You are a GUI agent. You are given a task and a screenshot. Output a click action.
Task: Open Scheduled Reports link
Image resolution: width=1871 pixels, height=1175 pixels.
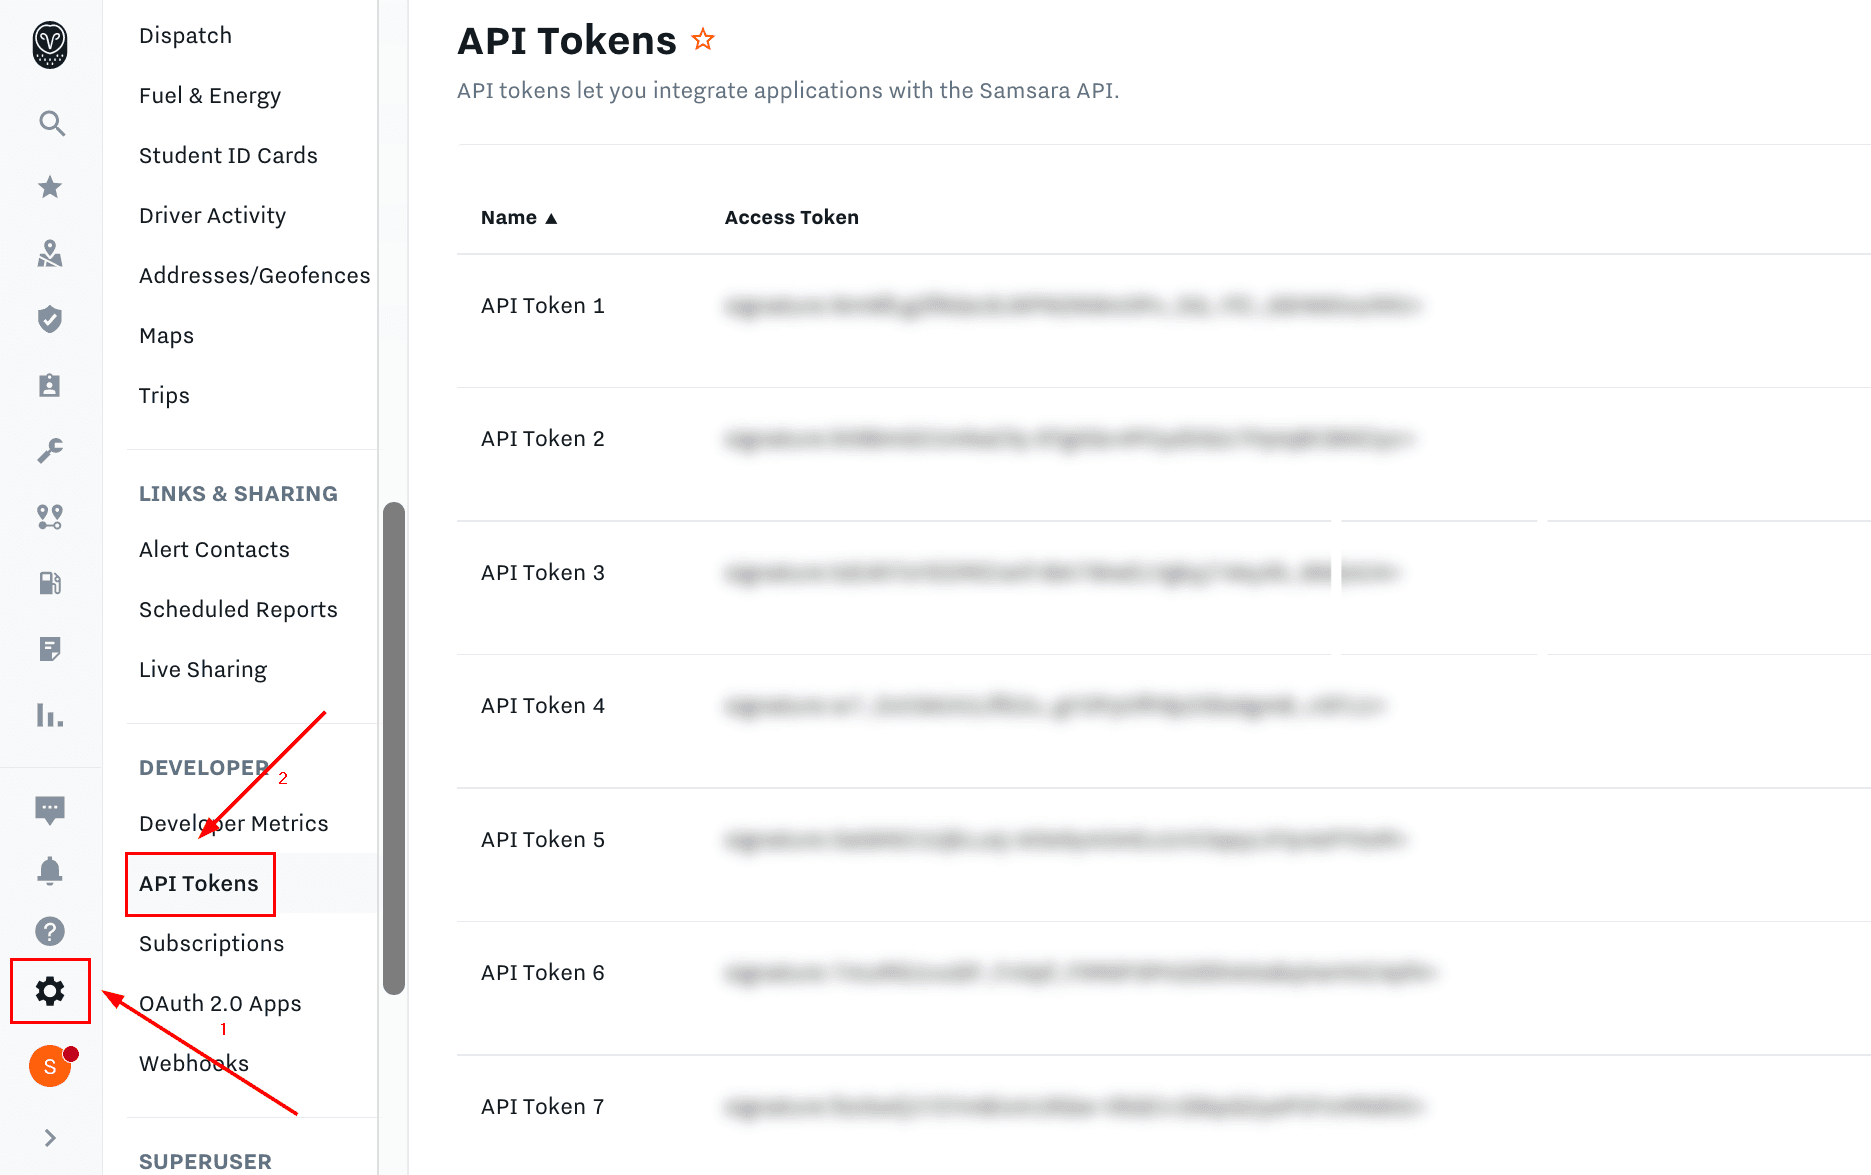tap(238, 609)
